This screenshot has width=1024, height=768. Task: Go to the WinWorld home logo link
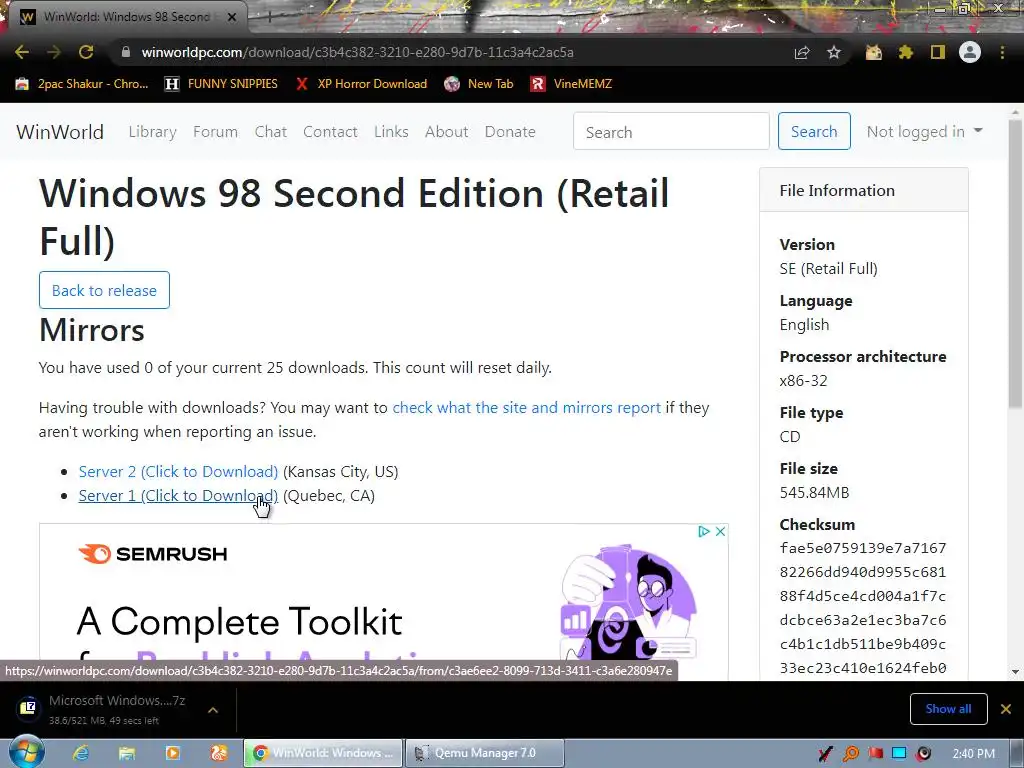(60, 132)
